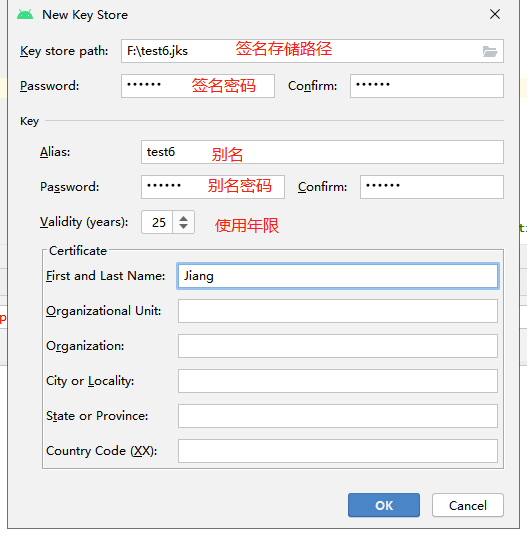This screenshot has height=536, width=527.
Task: Click the Android logo icon in title bar
Action: pos(25,15)
